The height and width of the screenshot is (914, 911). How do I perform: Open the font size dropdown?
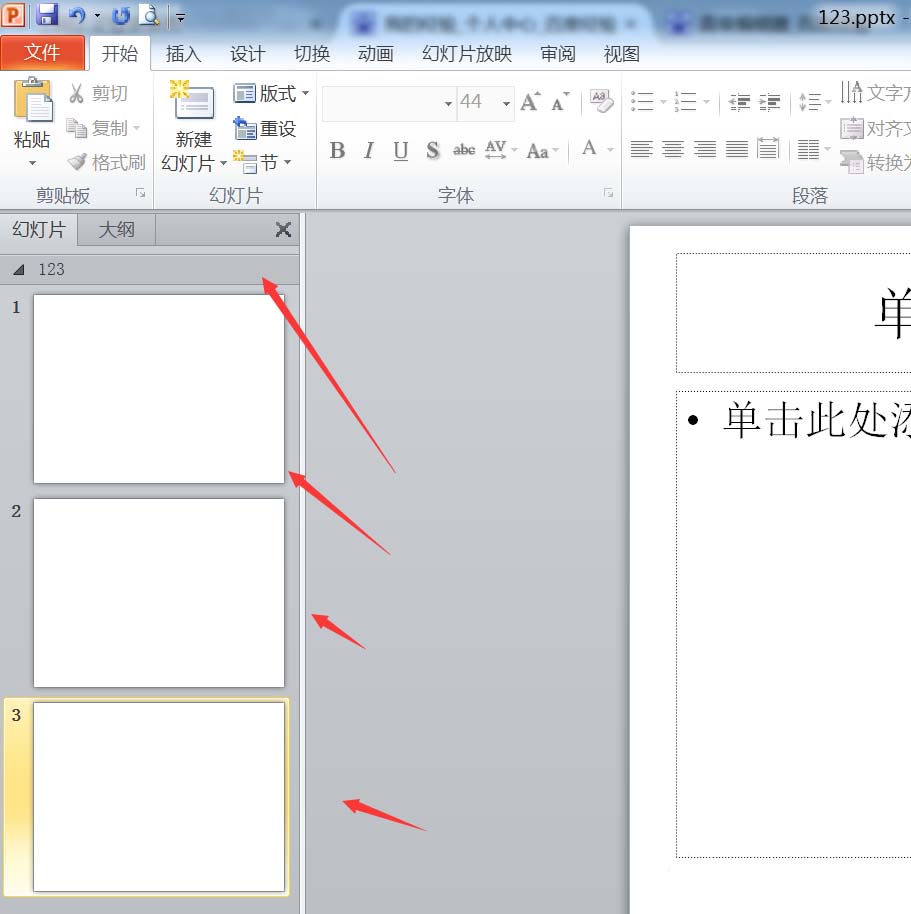point(505,101)
